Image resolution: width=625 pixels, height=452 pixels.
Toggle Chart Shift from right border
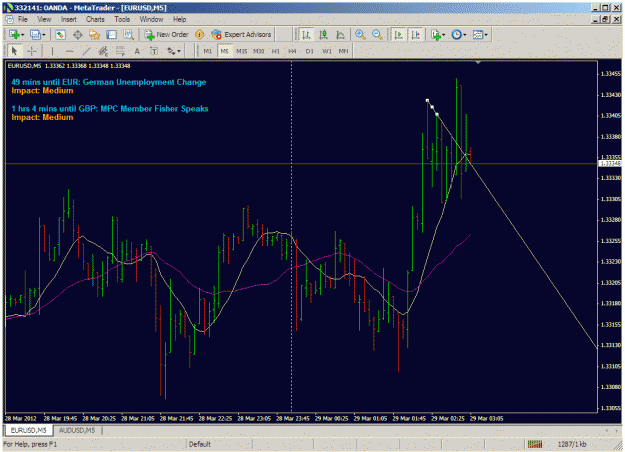point(415,35)
